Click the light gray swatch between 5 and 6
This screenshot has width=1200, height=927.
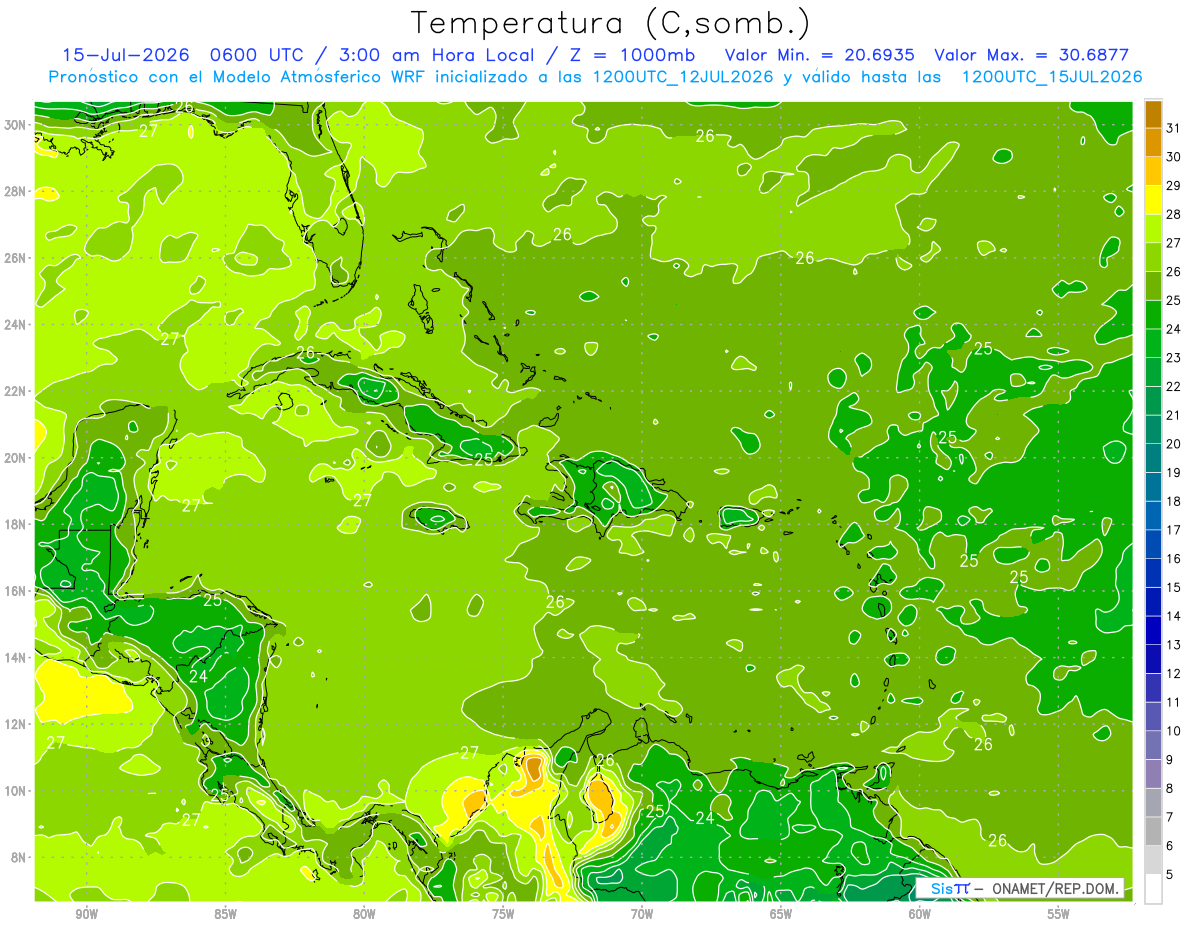pyautogui.click(x=1153, y=860)
